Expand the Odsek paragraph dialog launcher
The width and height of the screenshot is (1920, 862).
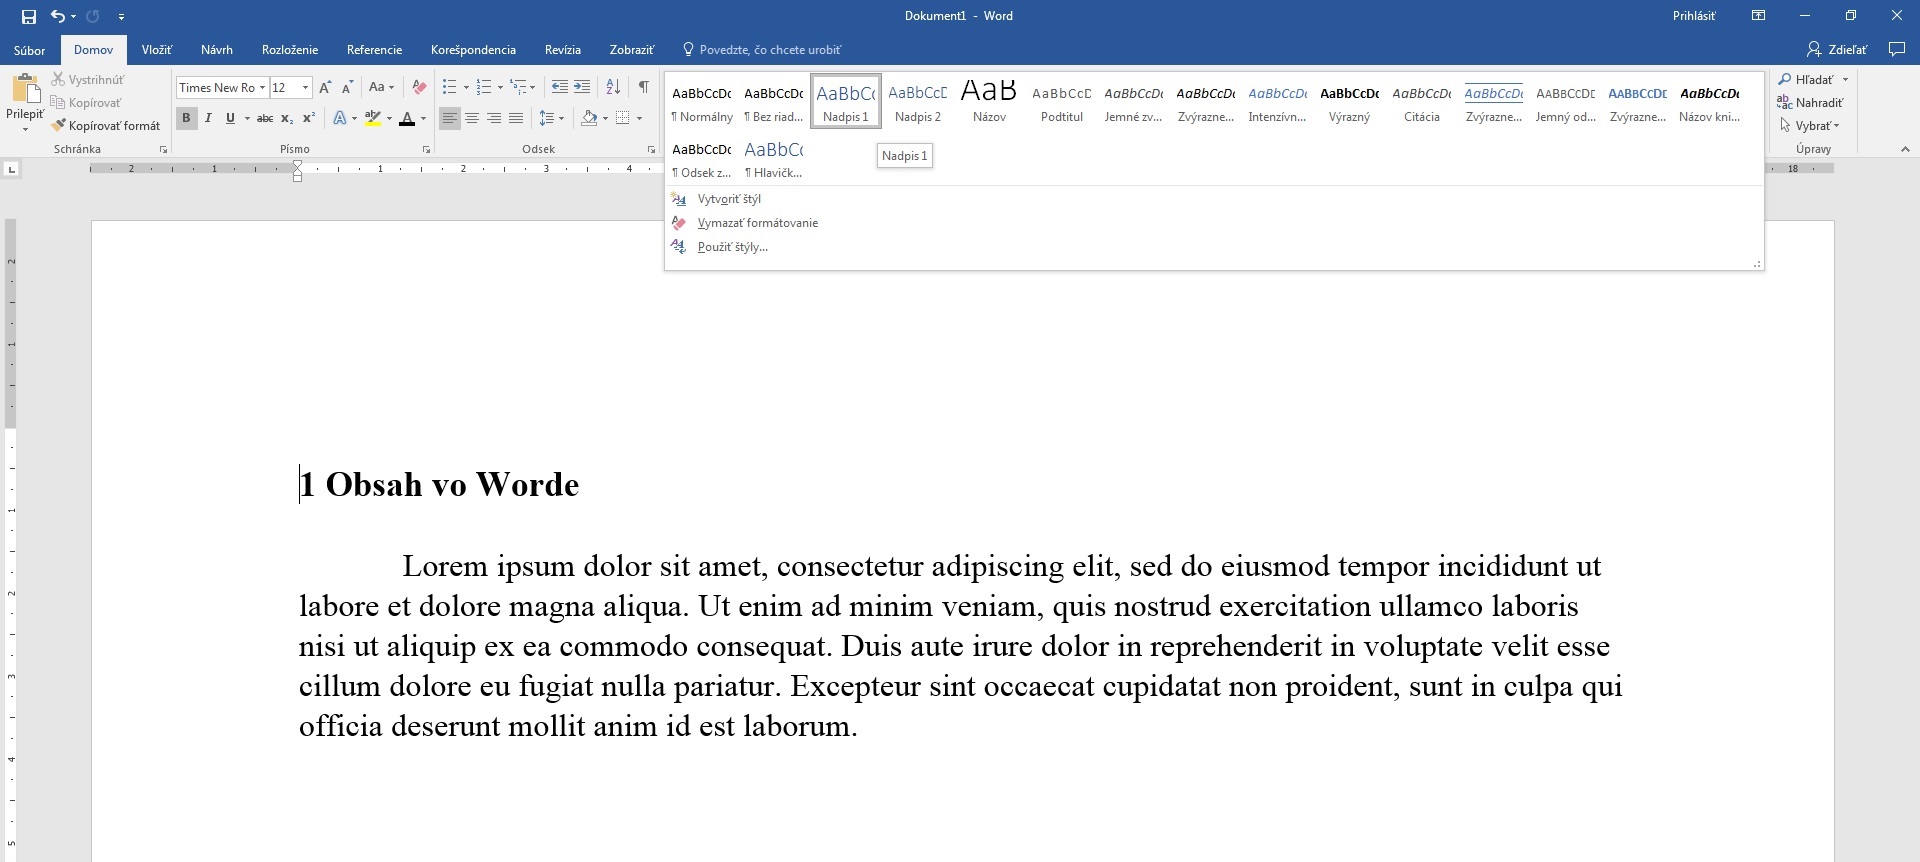tap(651, 150)
